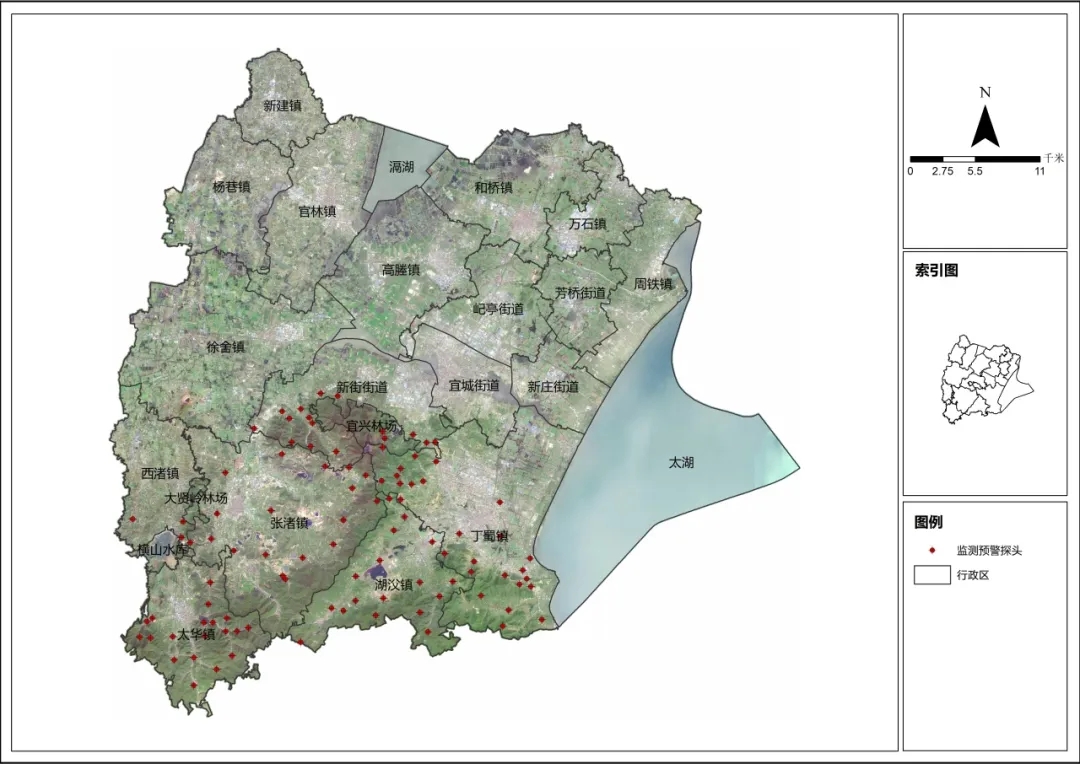Click the 索引图 panel title

(x=936, y=270)
